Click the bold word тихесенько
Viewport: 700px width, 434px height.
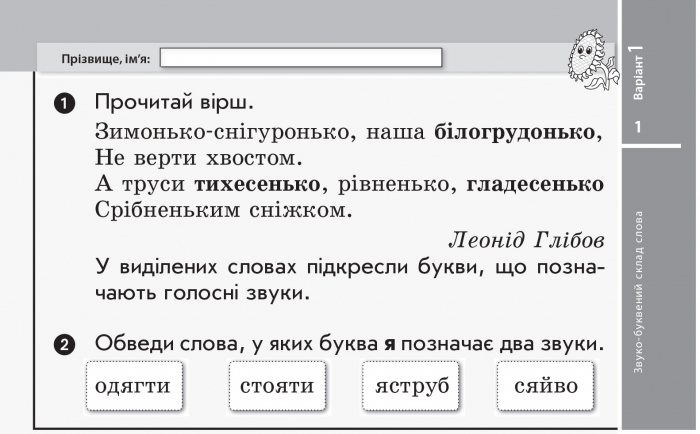pyautogui.click(x=258, y=184)
